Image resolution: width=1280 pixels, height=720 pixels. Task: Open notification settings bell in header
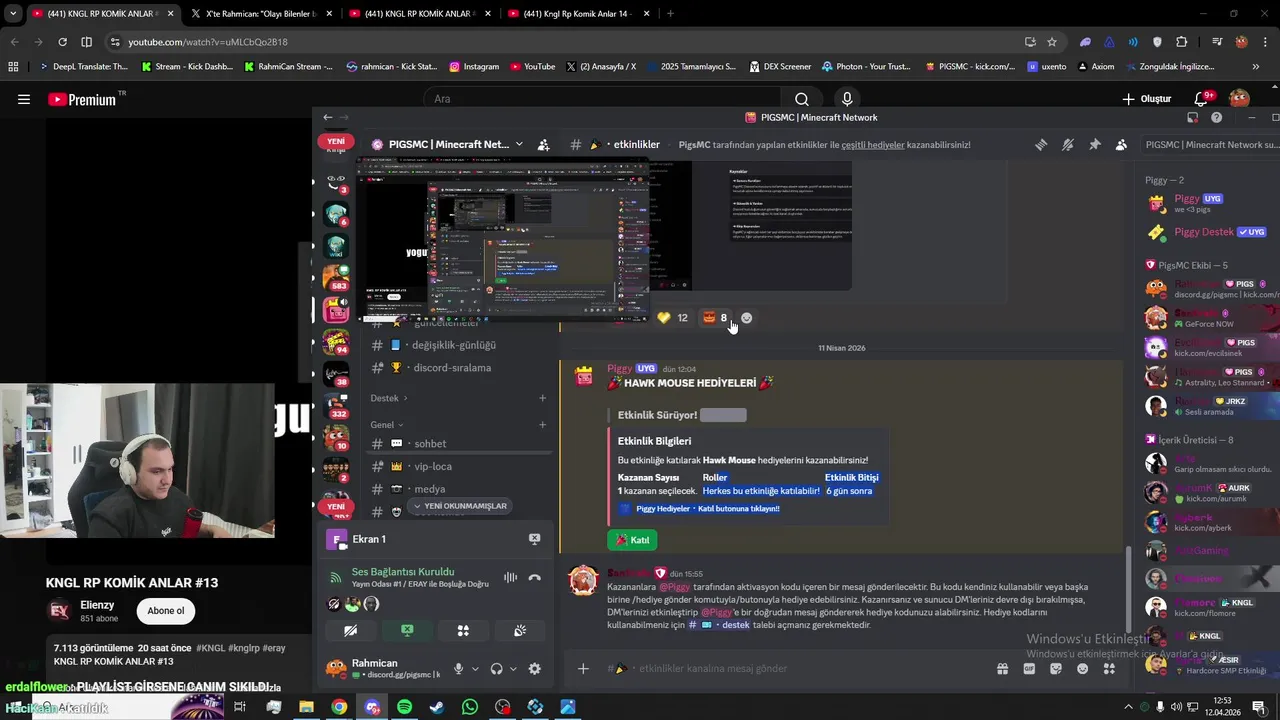click(x=1068, y=145)
